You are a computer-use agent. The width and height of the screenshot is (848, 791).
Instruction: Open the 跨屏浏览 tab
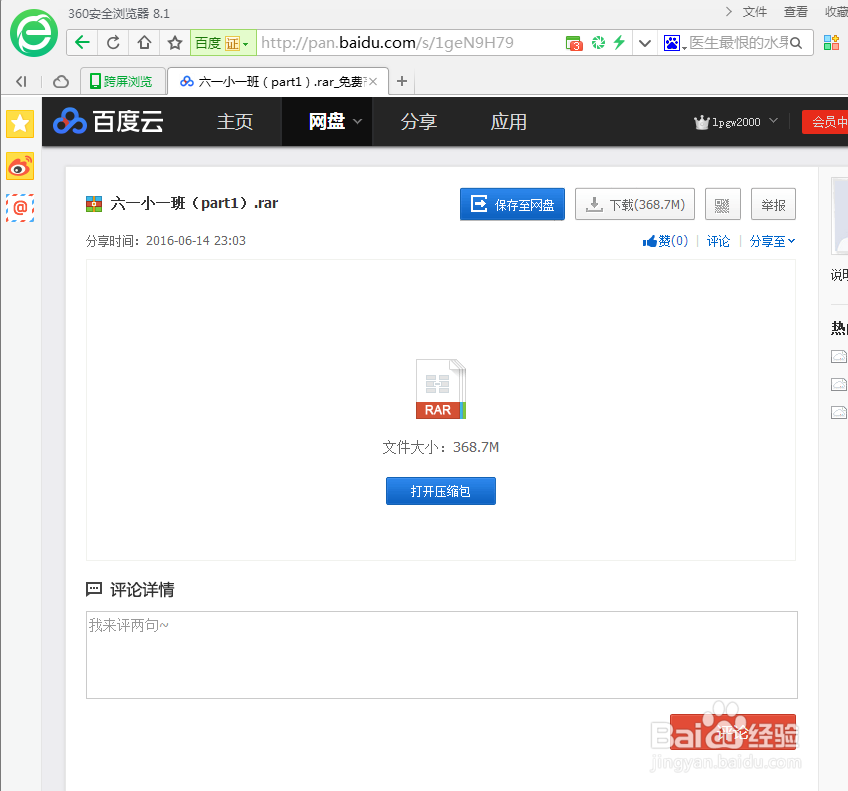[x=123, y=81]
